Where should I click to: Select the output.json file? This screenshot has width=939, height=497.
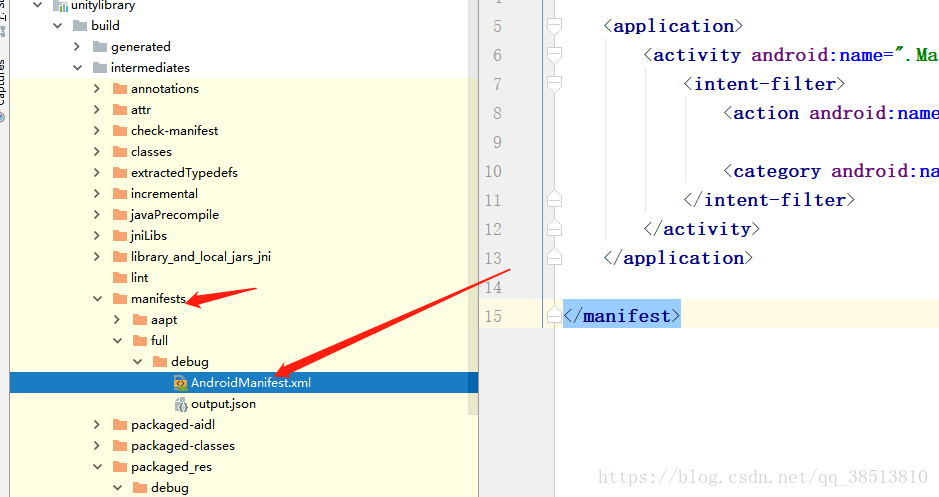point(223,404)
